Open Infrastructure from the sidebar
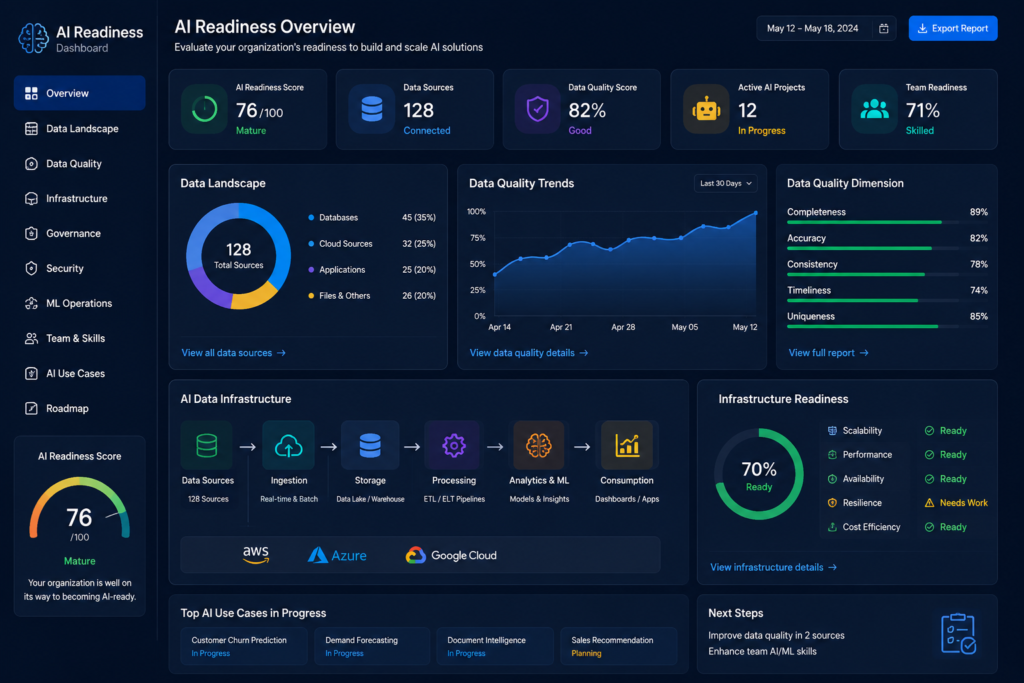1024x683 pixels. [80, 199]
